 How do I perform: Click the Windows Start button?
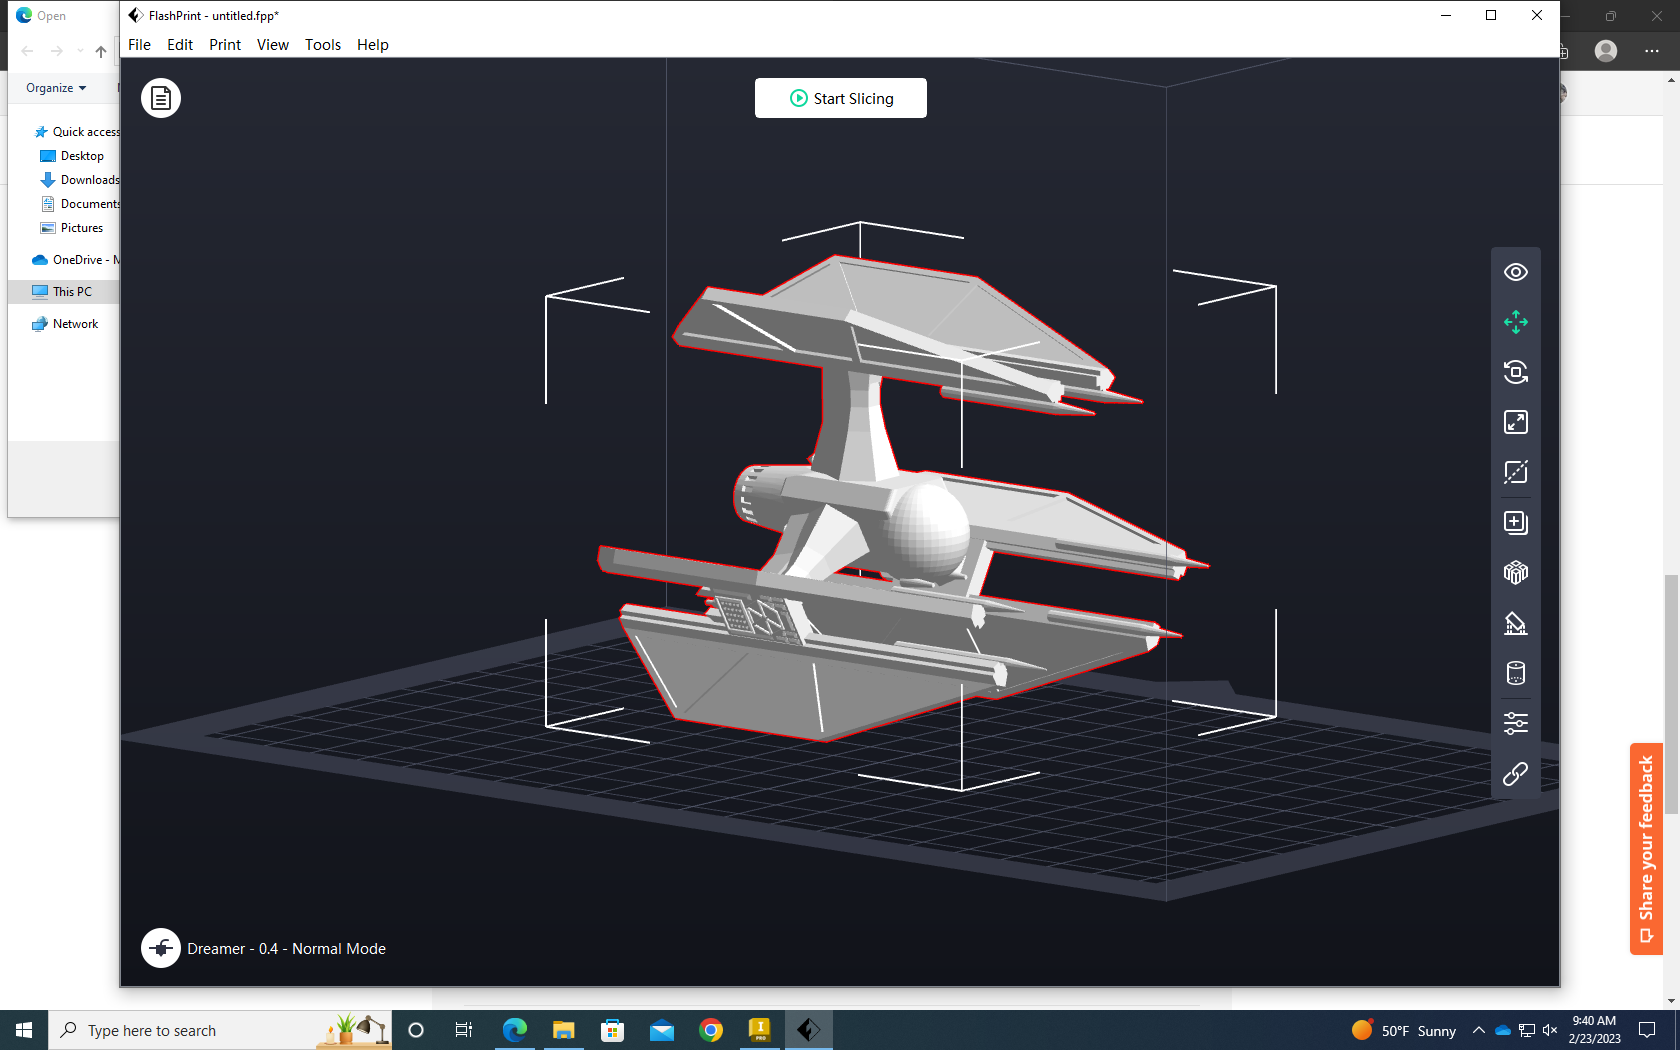point(24,1030)
